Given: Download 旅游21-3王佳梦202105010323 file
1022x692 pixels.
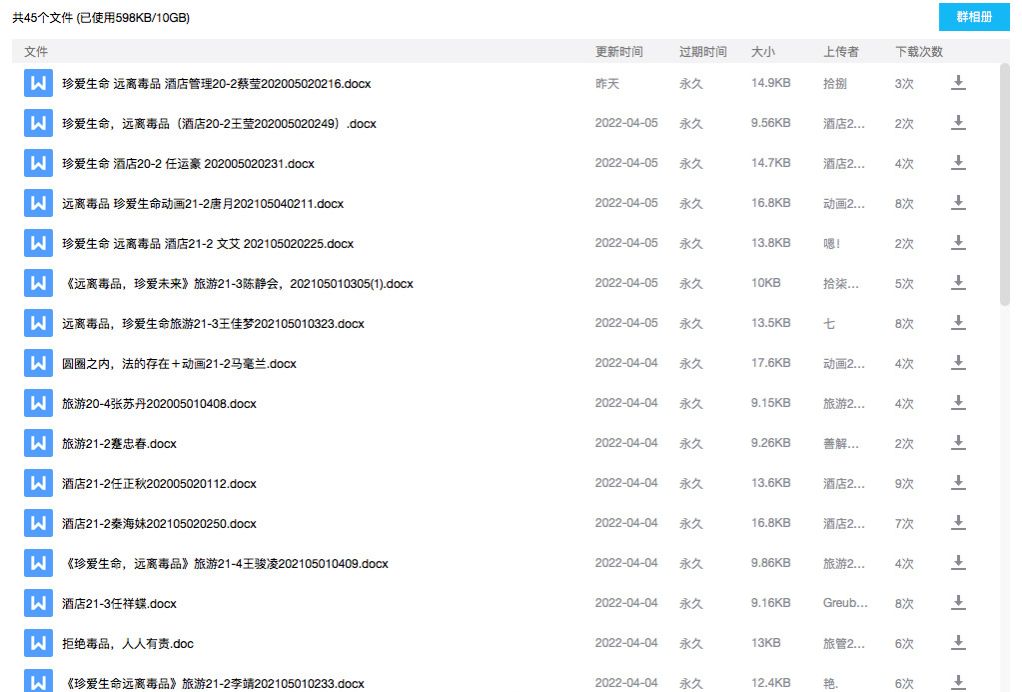Looking at the screenshot, I should point(958,323).
